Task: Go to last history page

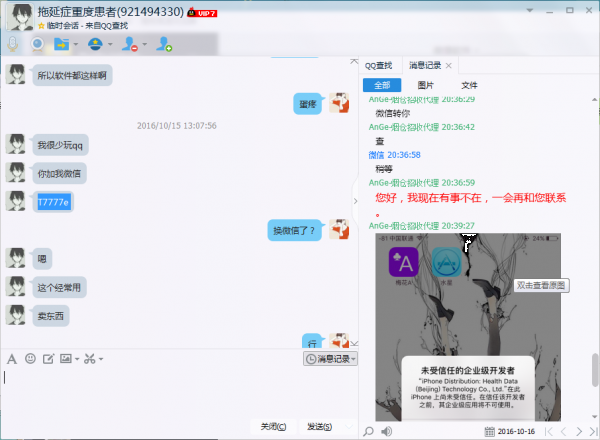Action: pos(593,432)
